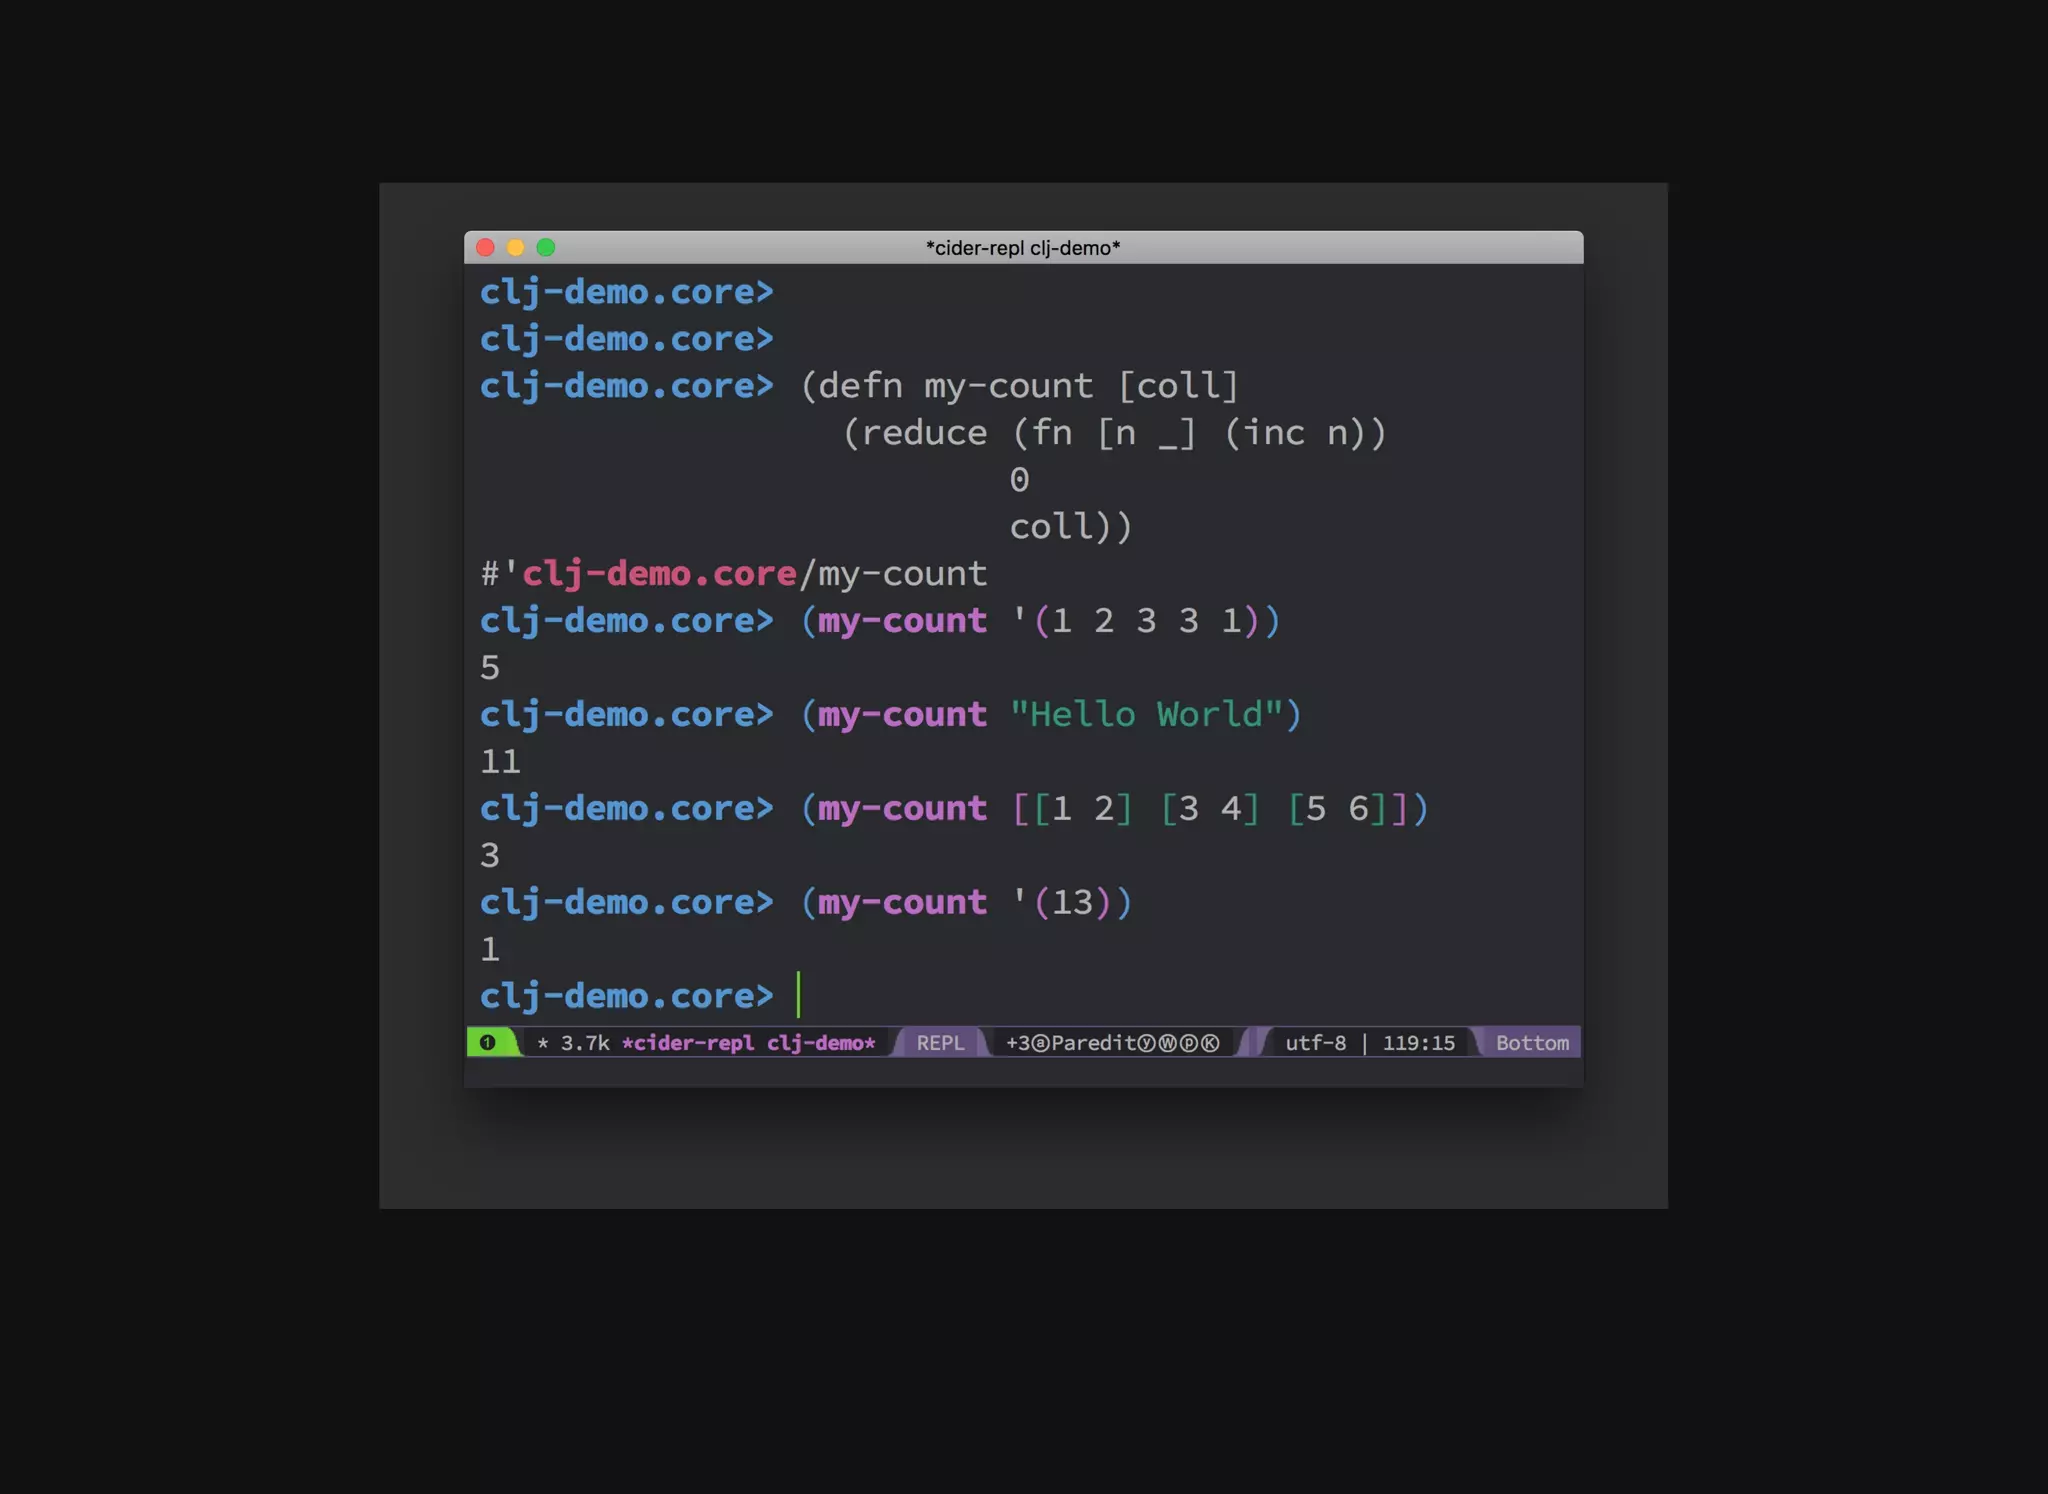The height and width of the screenshot is (1494, 2048).
Task: Click the utf-8 encoding indicator
Action: [x=1315, y=1043]
